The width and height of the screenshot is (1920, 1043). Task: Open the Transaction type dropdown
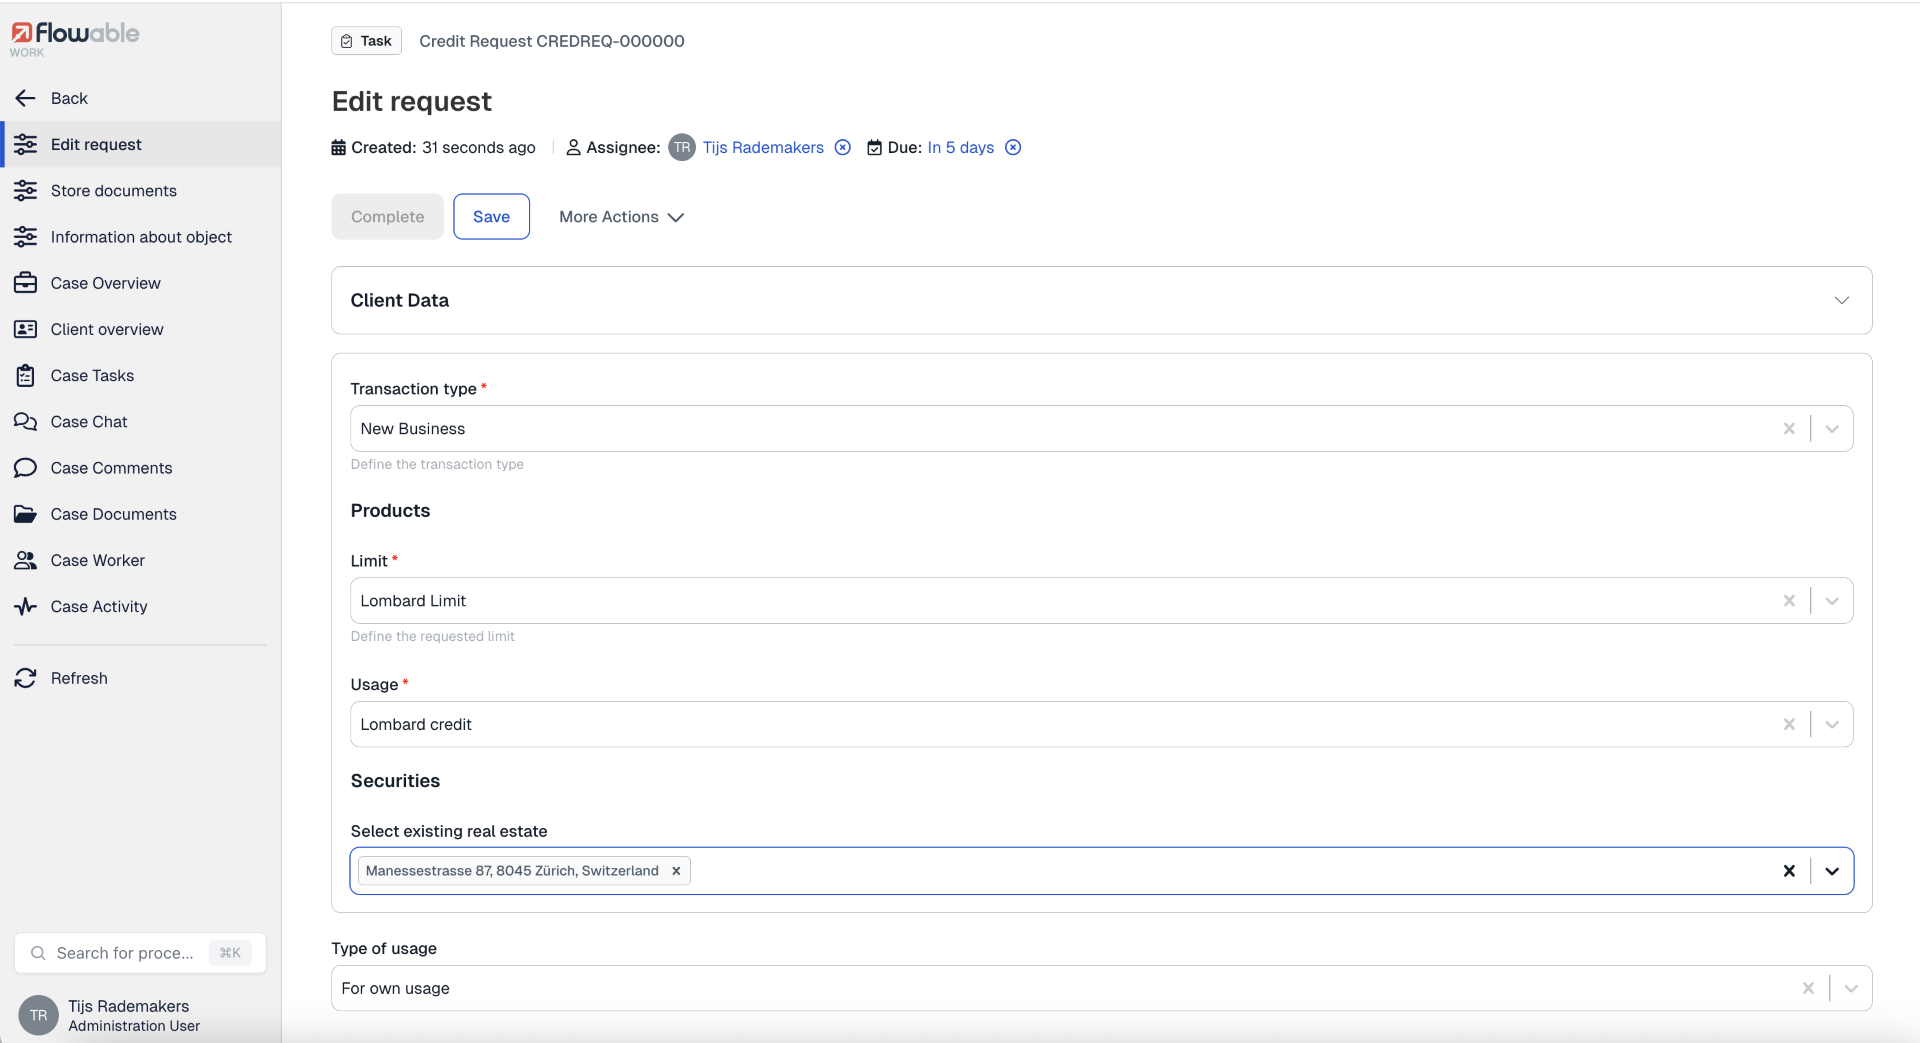[x=1832, y=429]
